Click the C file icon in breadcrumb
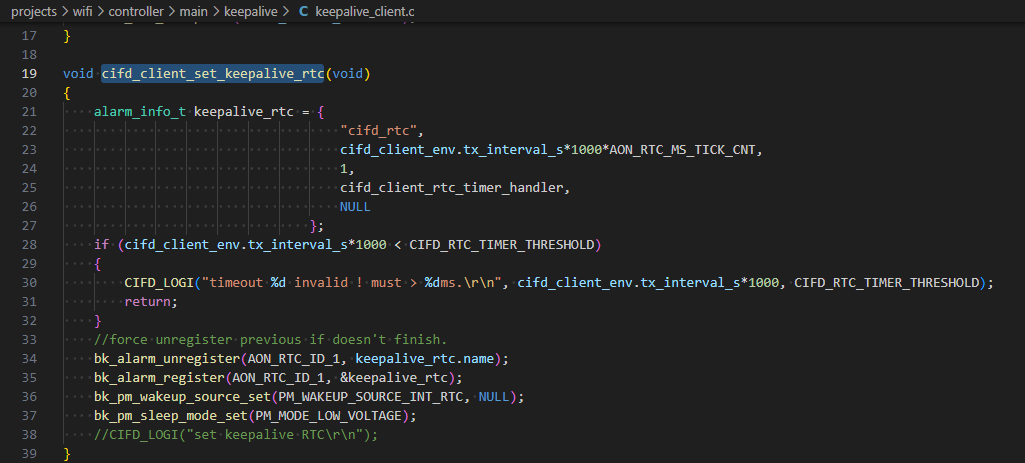The image size is (1025, 463). 303,12
